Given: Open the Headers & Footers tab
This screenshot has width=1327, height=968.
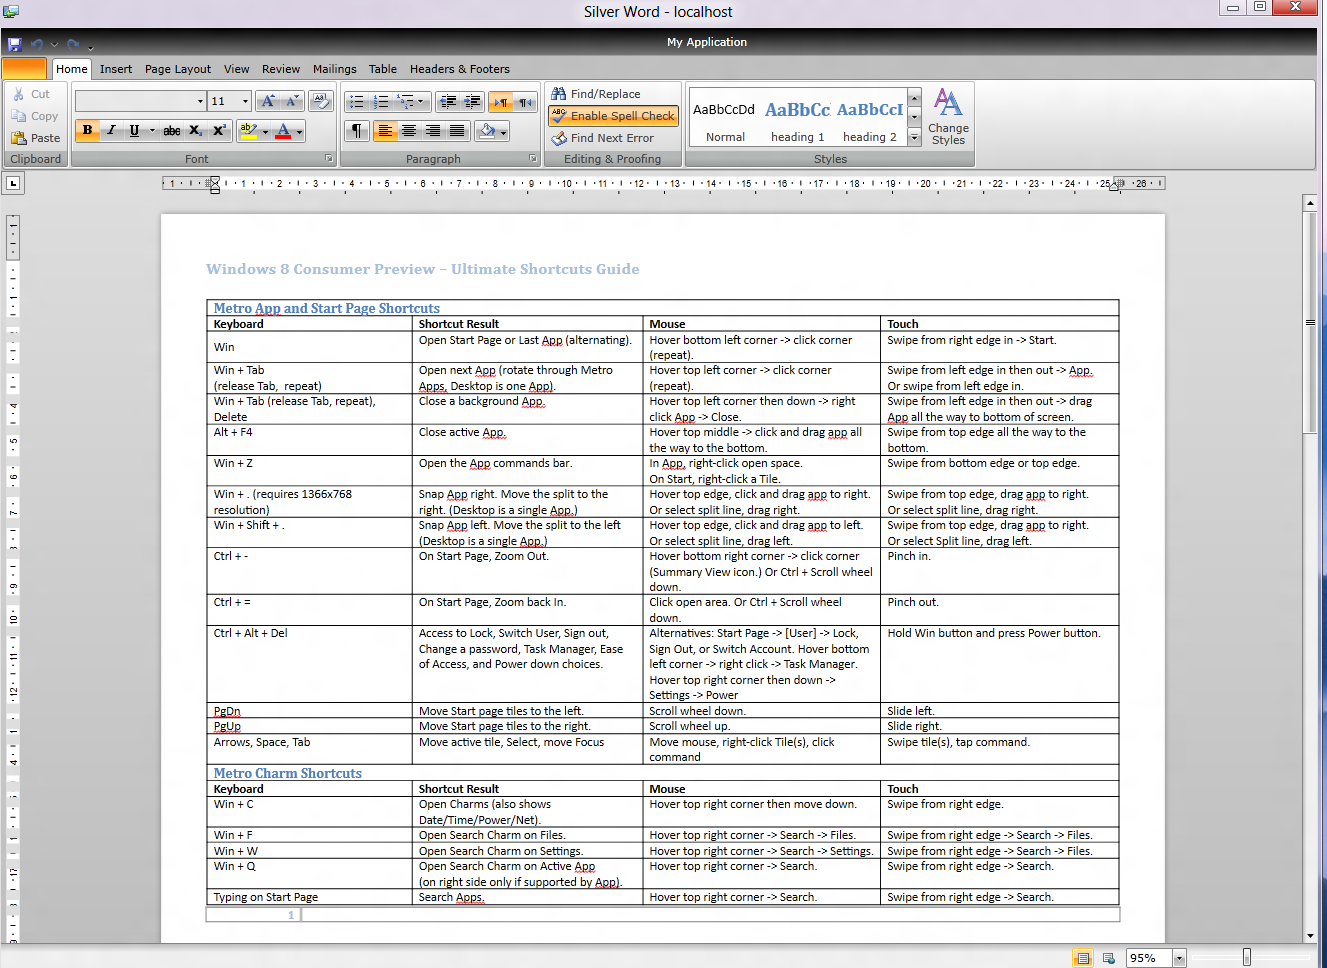Looking at the screenshot, I should click(x=460, y=69).
